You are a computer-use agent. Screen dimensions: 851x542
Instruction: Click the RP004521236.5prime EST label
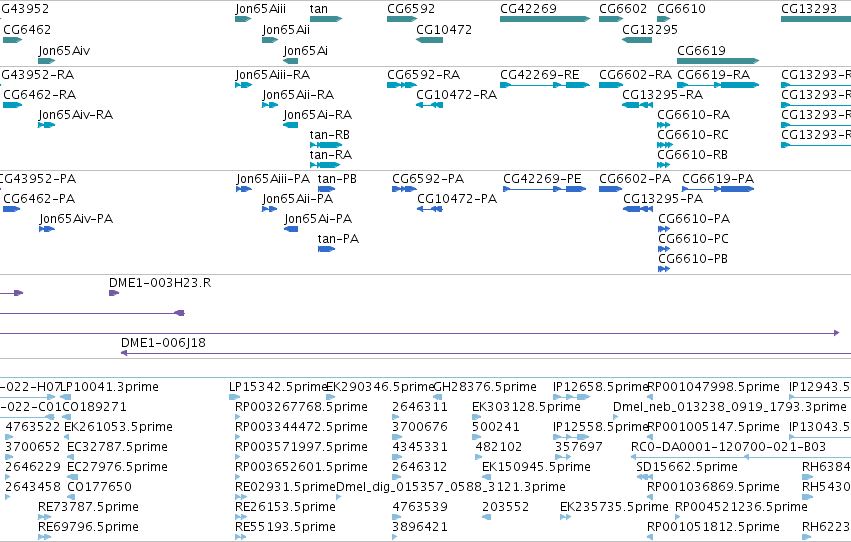pos(741,507)
